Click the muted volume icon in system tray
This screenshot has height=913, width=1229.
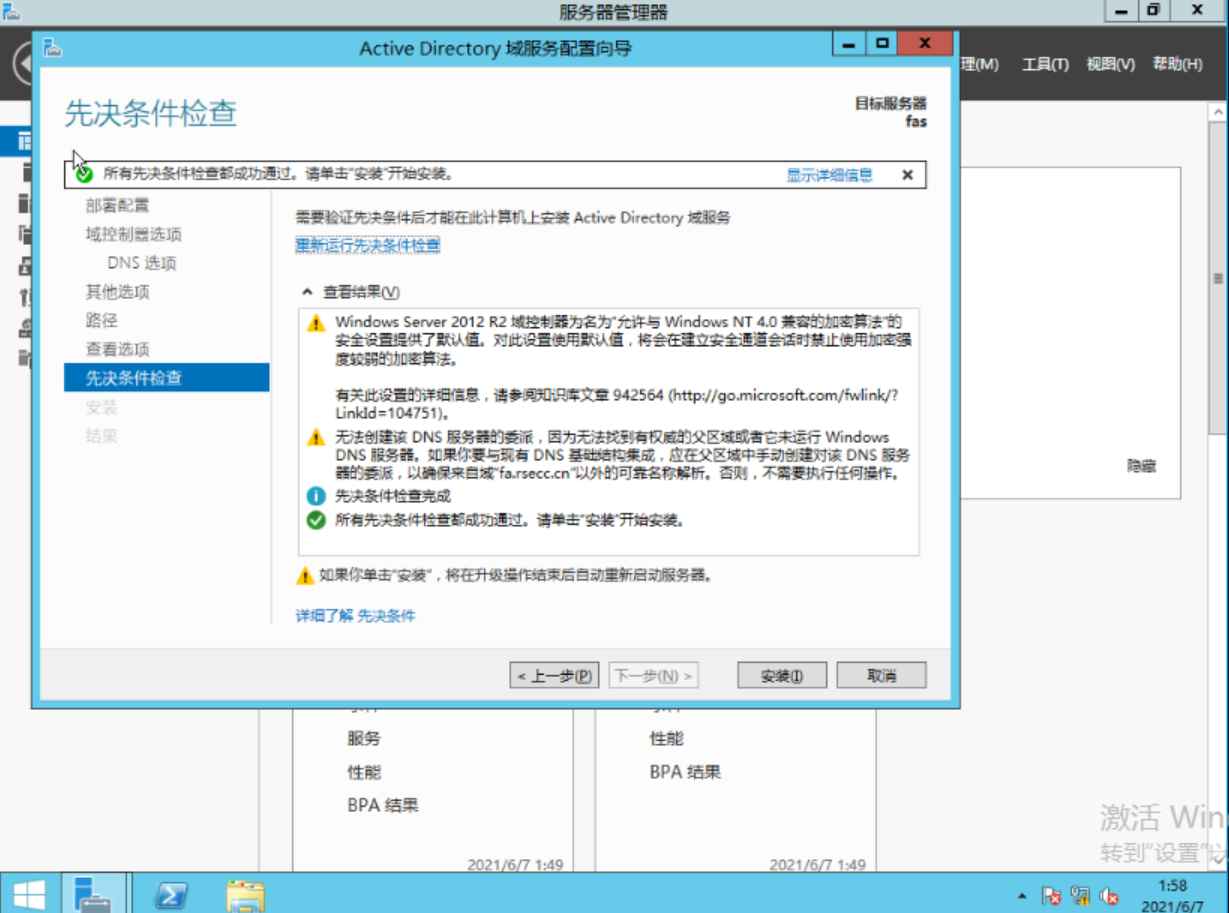point(1110,895)
